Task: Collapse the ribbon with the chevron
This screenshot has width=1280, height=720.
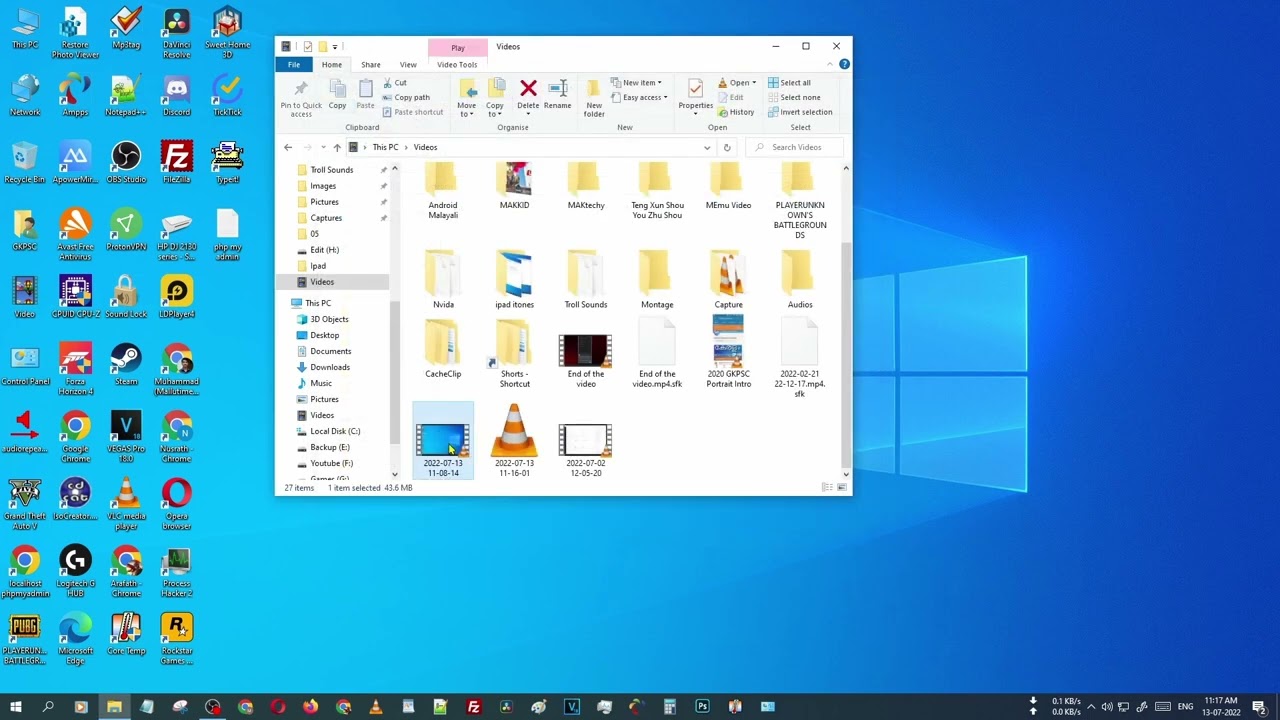Action: point(830,65)
